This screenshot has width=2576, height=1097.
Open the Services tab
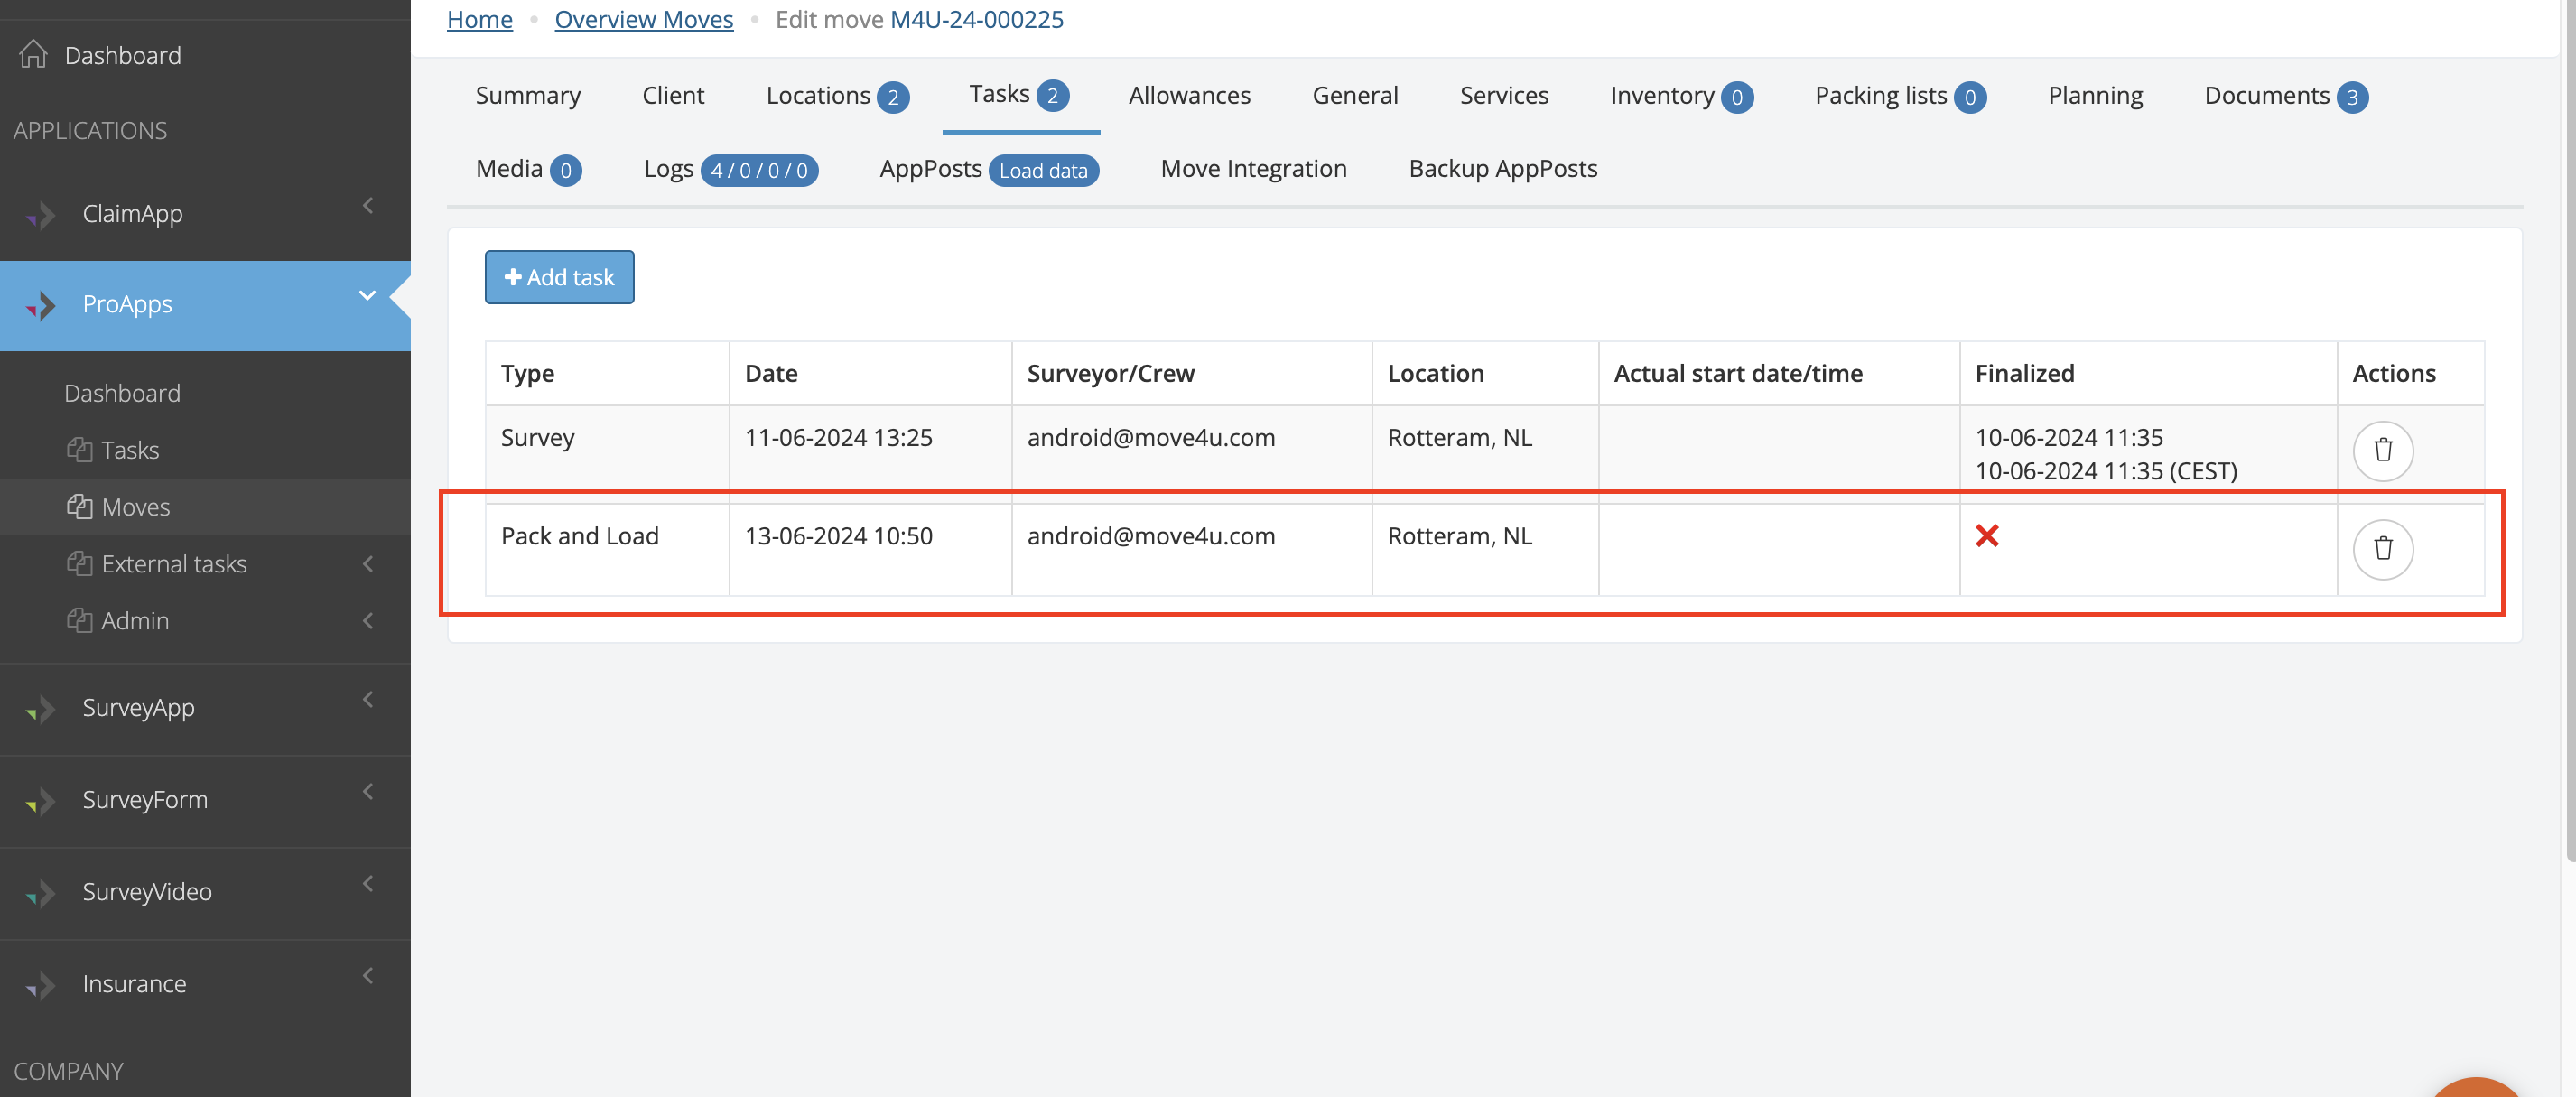point(1504,96)
